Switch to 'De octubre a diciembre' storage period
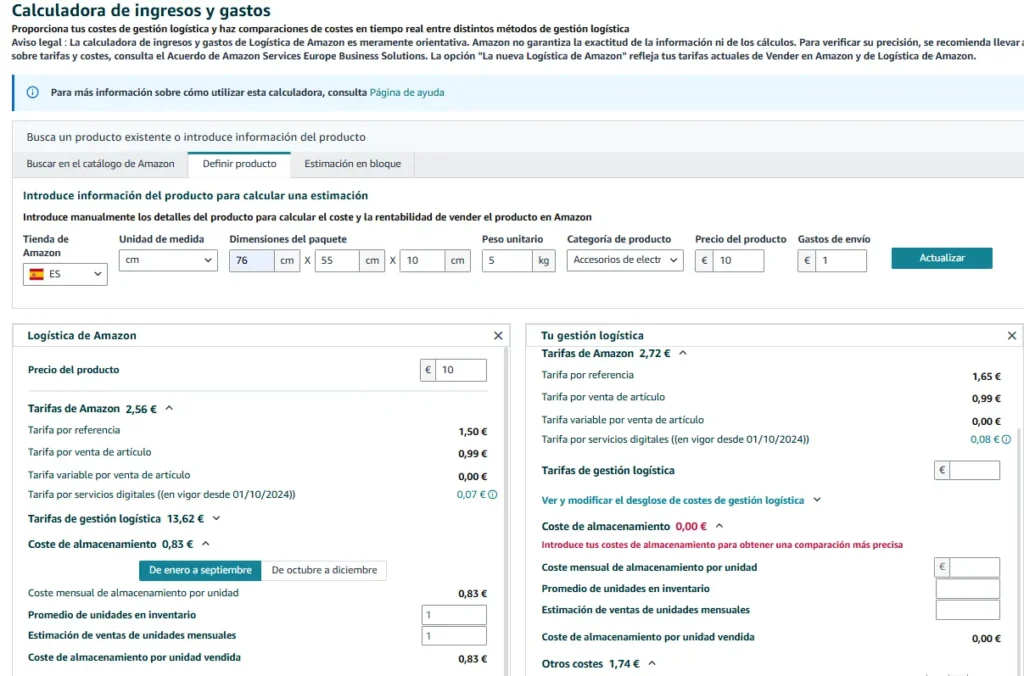The width and height of the screenshot is (1024, 676). pos(324,570)
